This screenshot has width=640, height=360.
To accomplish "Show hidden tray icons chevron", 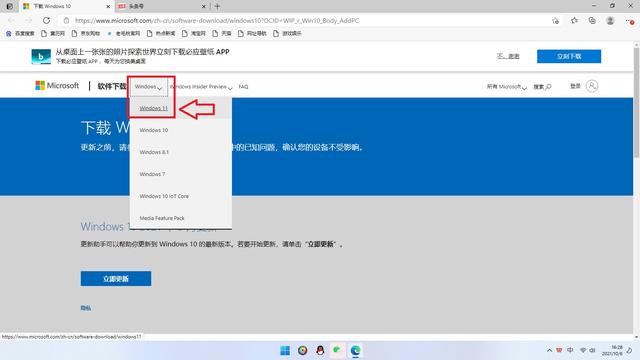I will (x=549, y=351).
